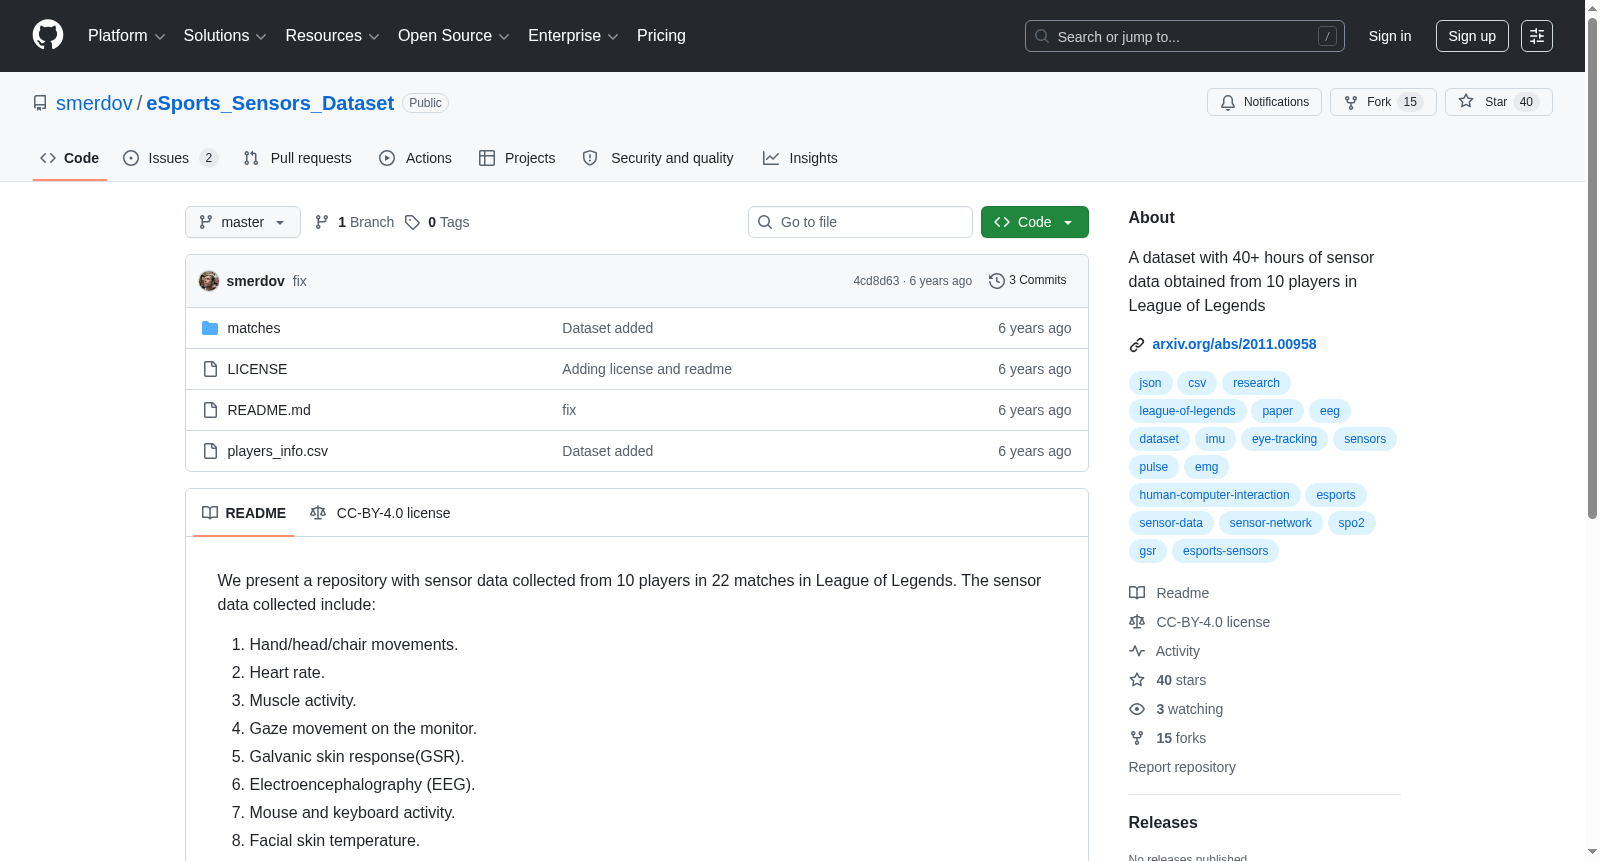Open the Security and quality tab
Screen dimensions: 1600x861
coord(658,158)
